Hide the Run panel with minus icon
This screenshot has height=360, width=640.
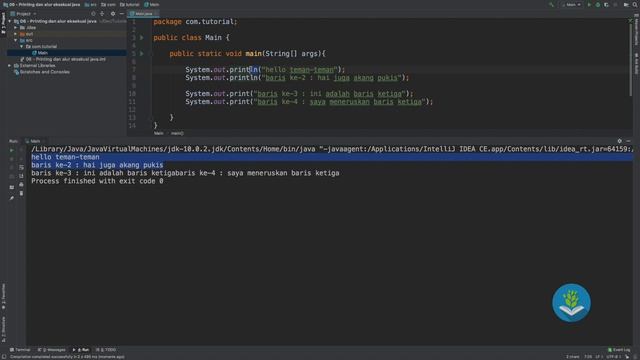click(x=628, y=141)
